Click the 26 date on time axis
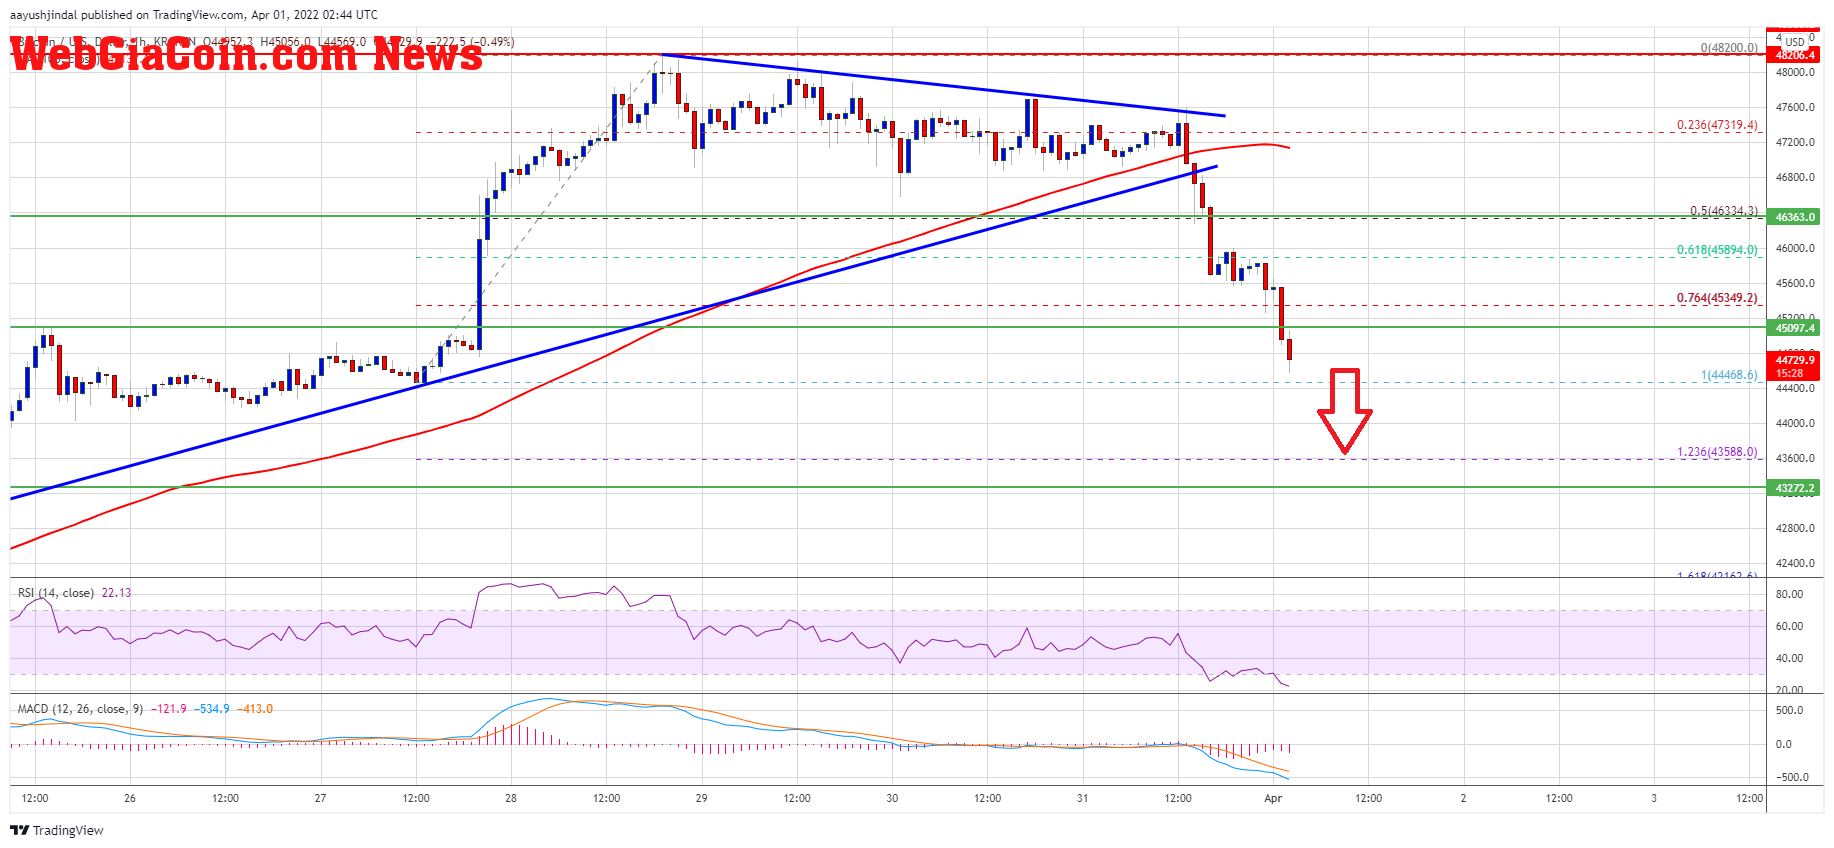This screenshot has width=1834, height=848. (x=130, y=798)
